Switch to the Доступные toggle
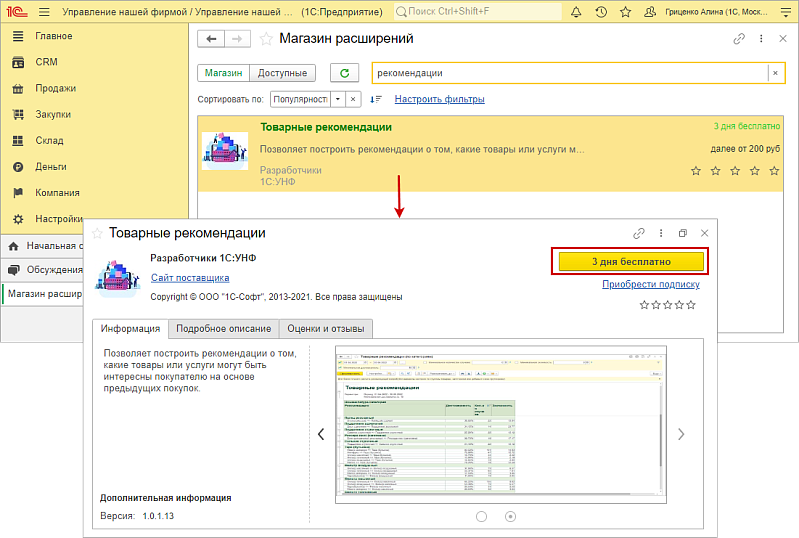This screenshot has height=538, width=799. pos(283,73)
